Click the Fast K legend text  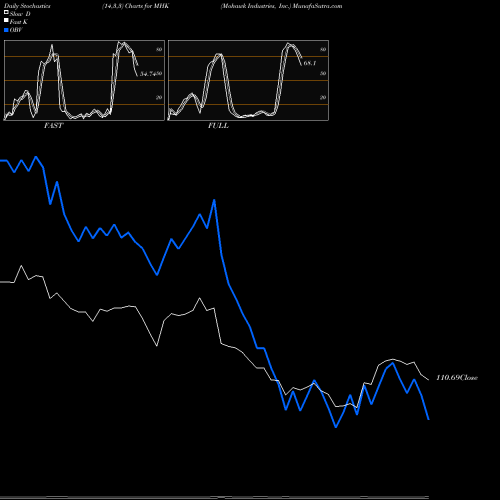click(x=19, y=22)
